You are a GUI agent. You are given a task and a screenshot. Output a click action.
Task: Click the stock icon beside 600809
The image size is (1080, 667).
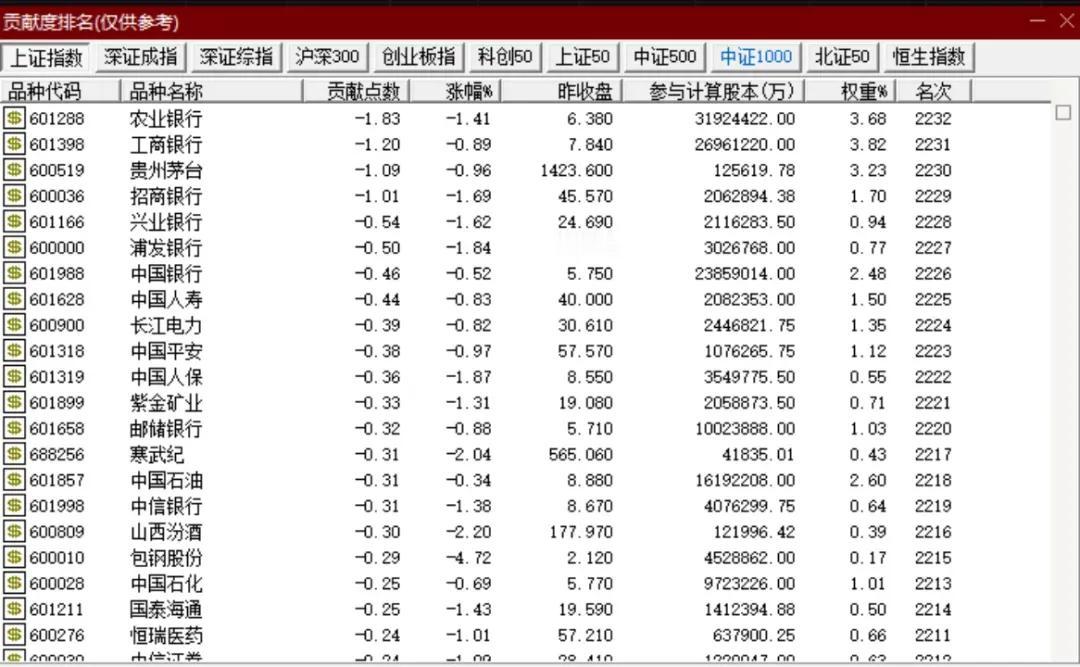[14, 532]
